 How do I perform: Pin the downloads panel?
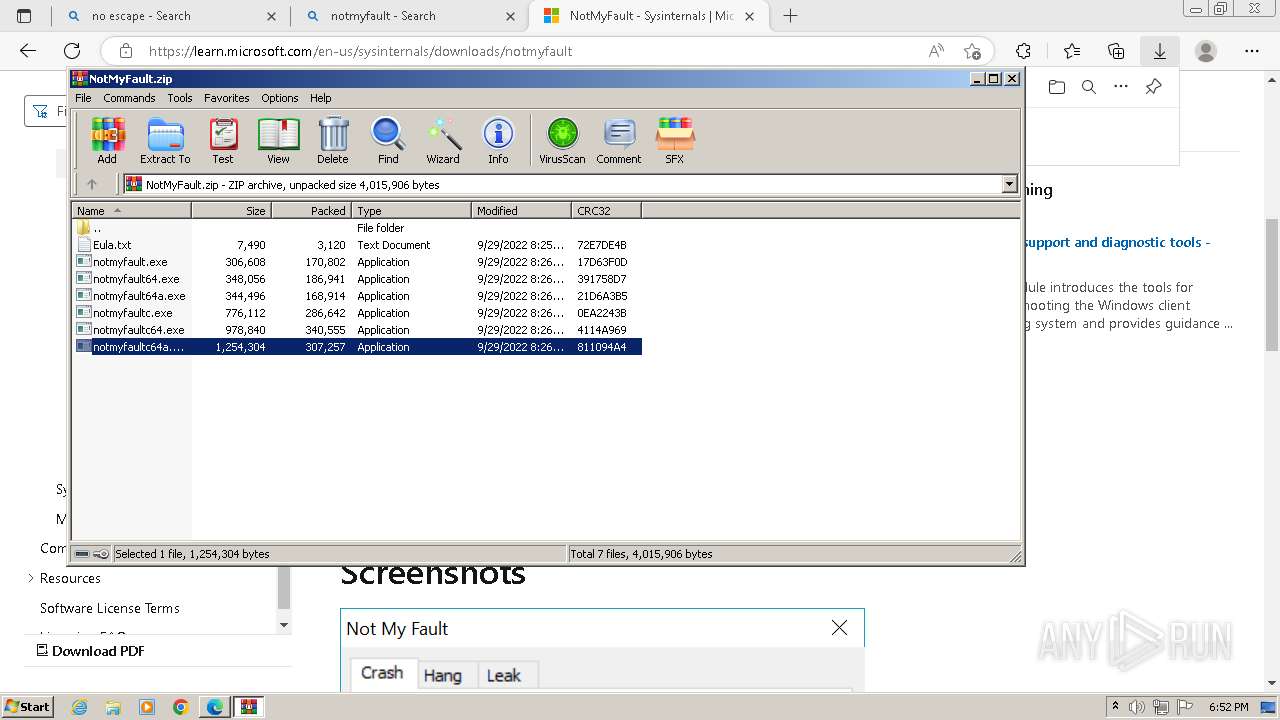click(x=1153, y=87)
